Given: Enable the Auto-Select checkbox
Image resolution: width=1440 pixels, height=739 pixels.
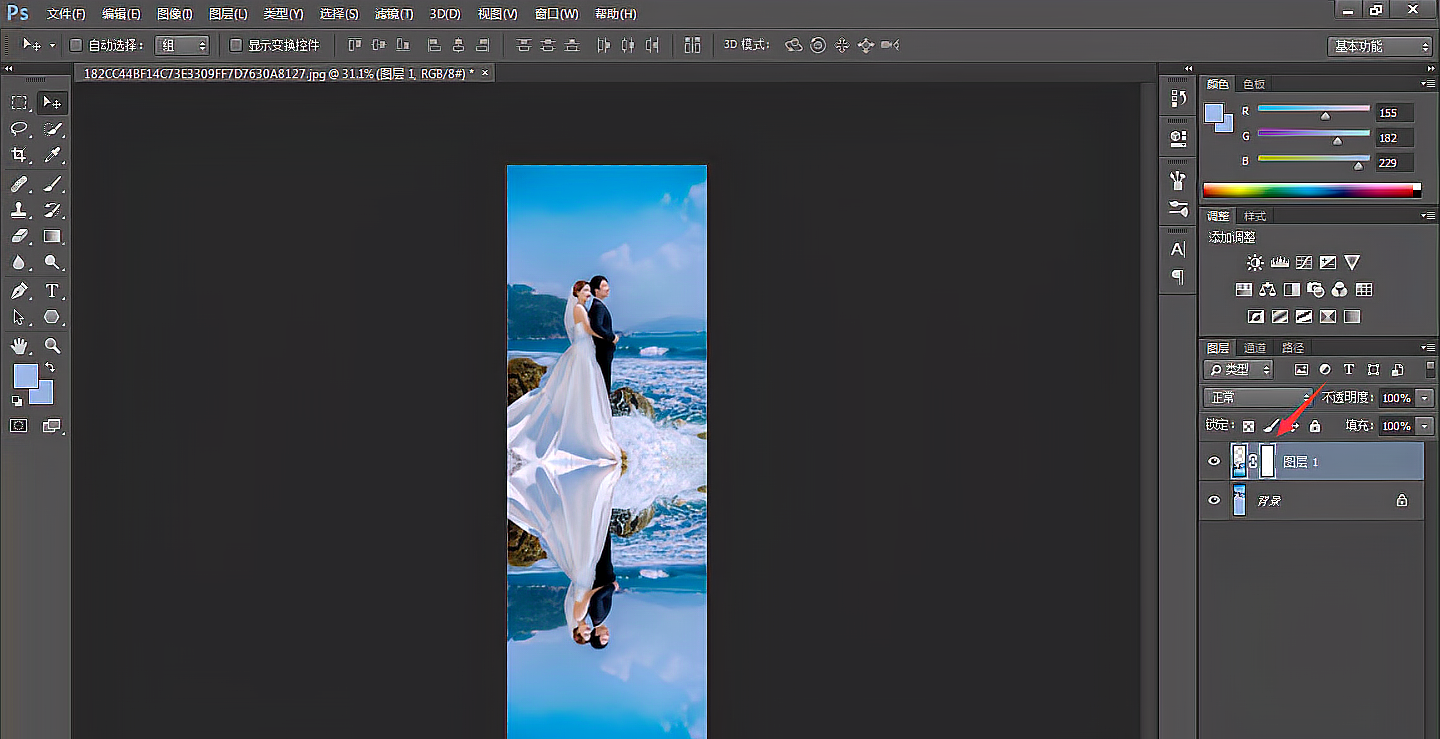Looking at the screenshot, I should (x=76, y=45).
